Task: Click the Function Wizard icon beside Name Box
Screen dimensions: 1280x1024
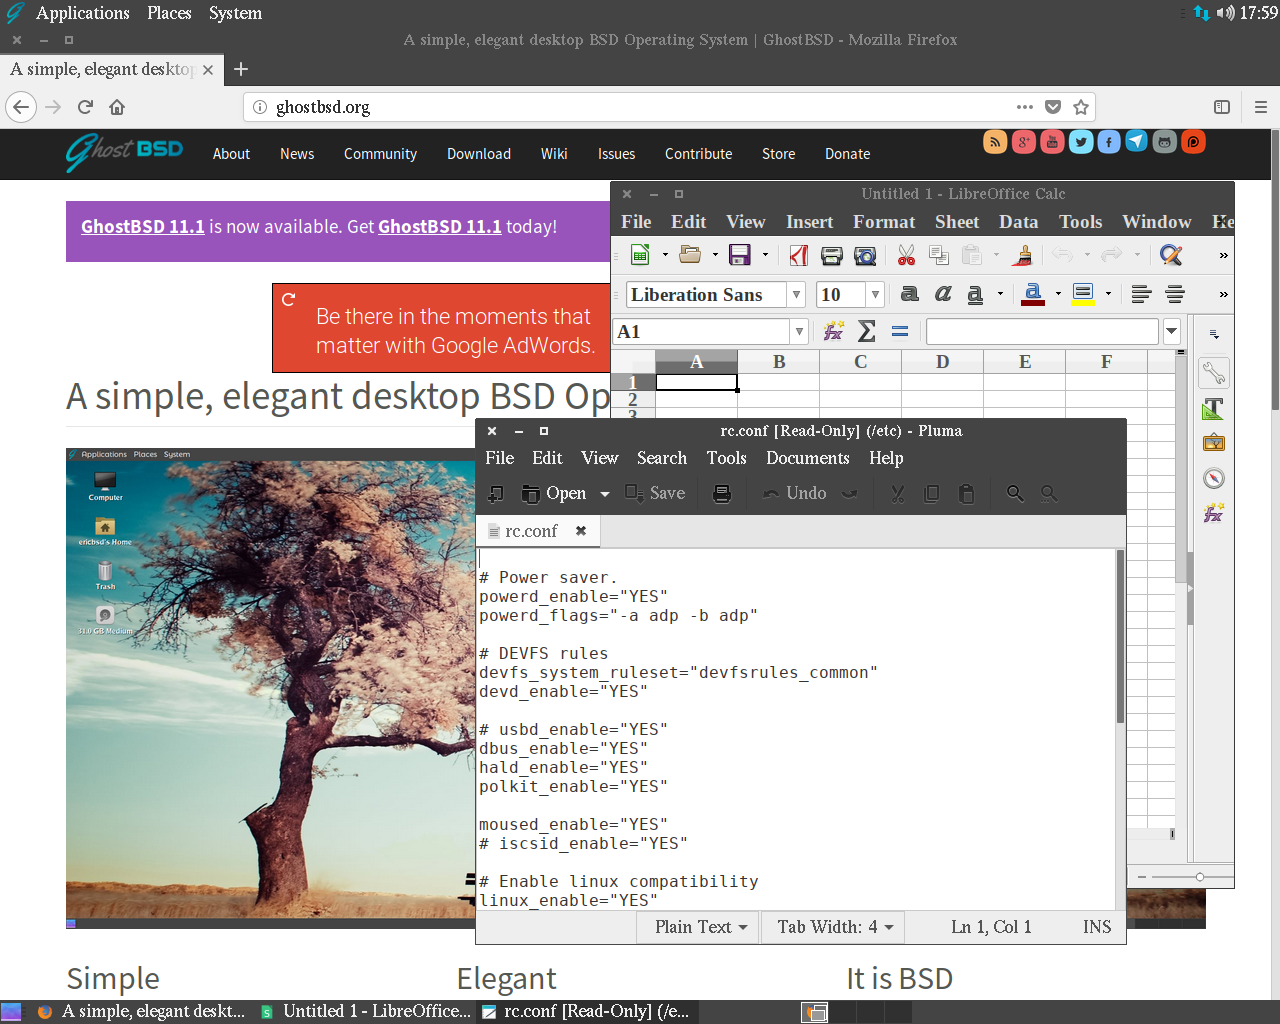Action: coord(833,331)
